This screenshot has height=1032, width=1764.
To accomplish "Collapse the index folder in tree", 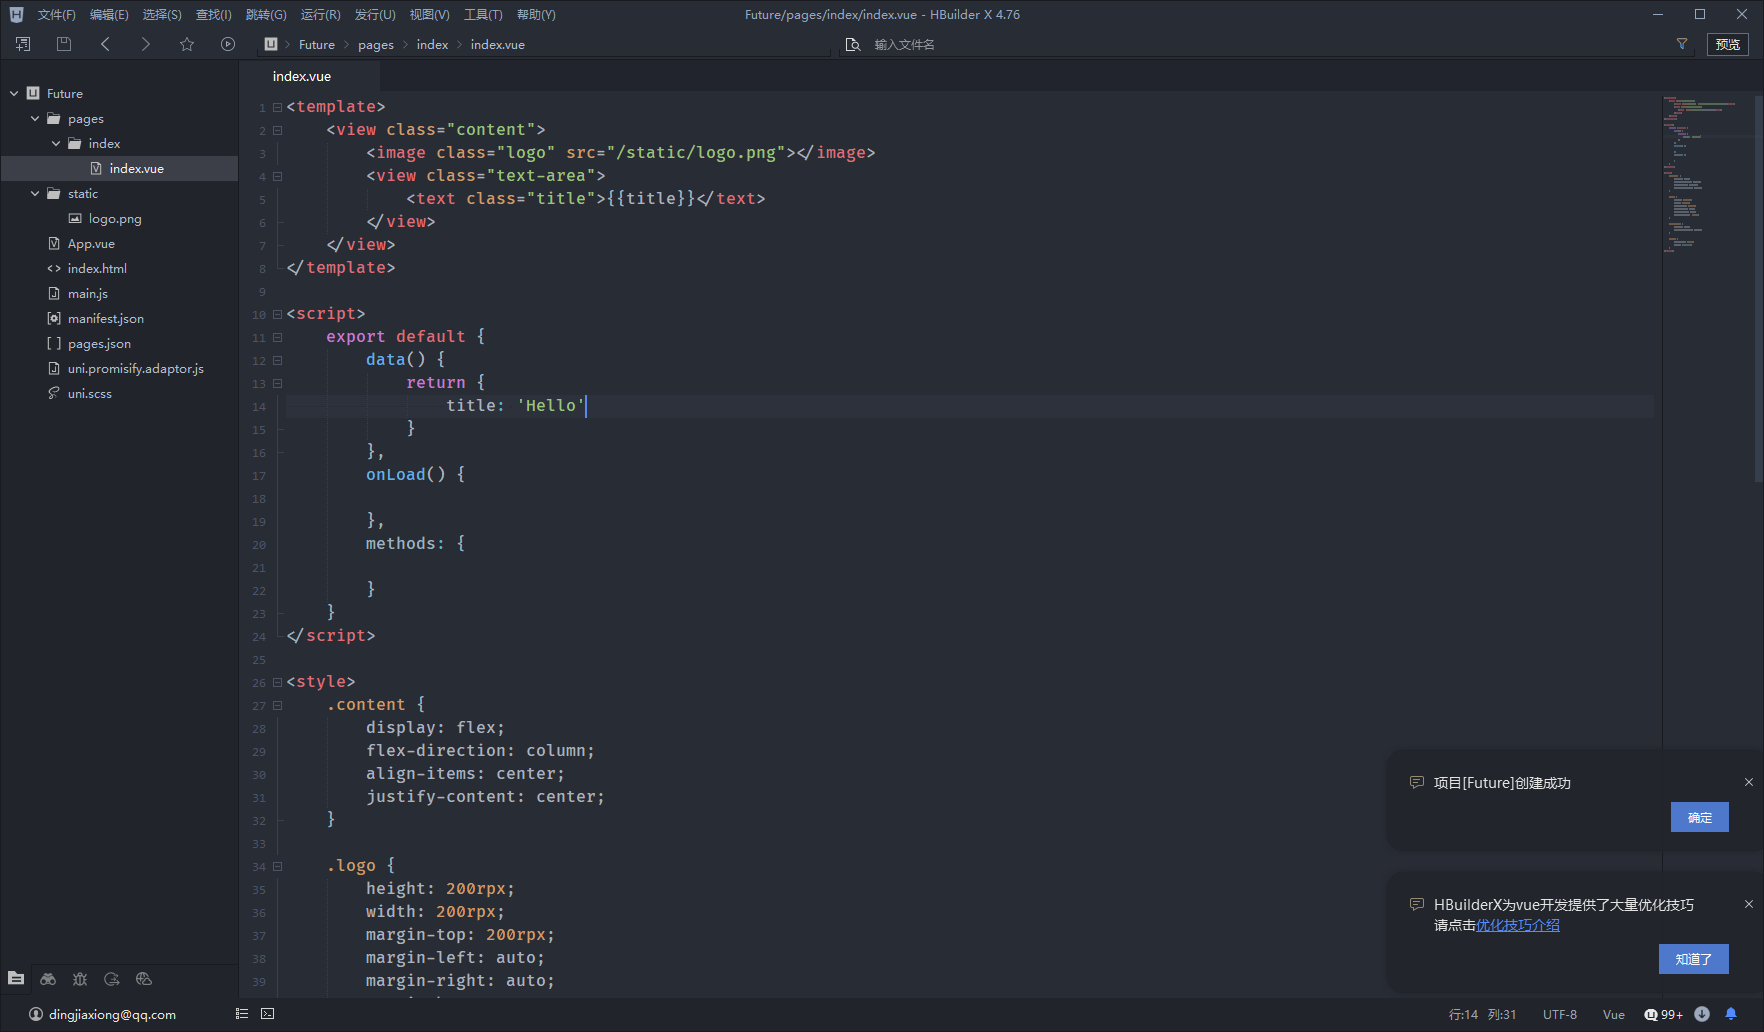I will [x=56, y=143].
